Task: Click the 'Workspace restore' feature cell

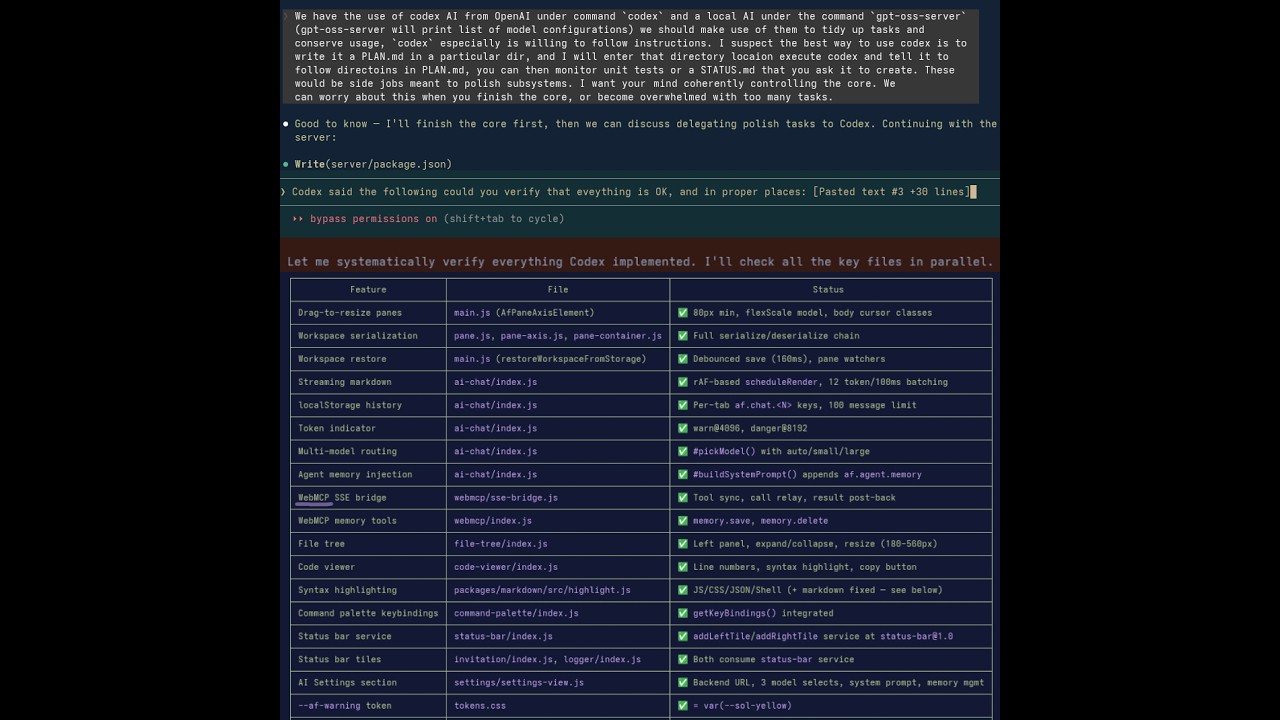Action: coord(368,358)
